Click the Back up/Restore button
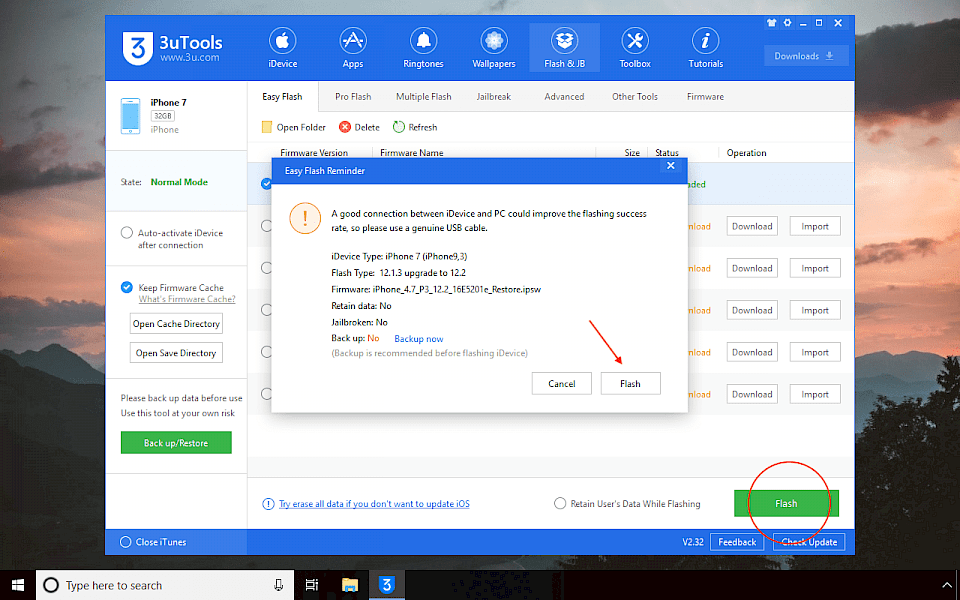 176,443
